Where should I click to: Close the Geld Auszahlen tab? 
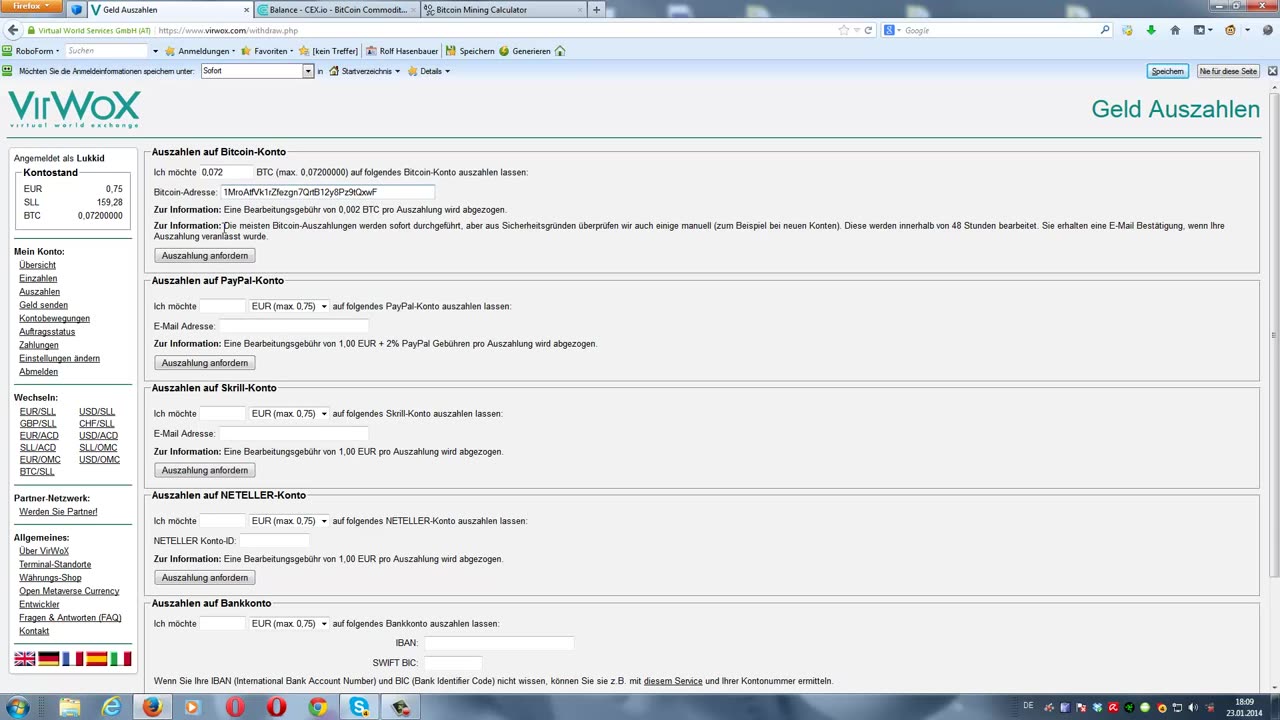click(246, 10)
